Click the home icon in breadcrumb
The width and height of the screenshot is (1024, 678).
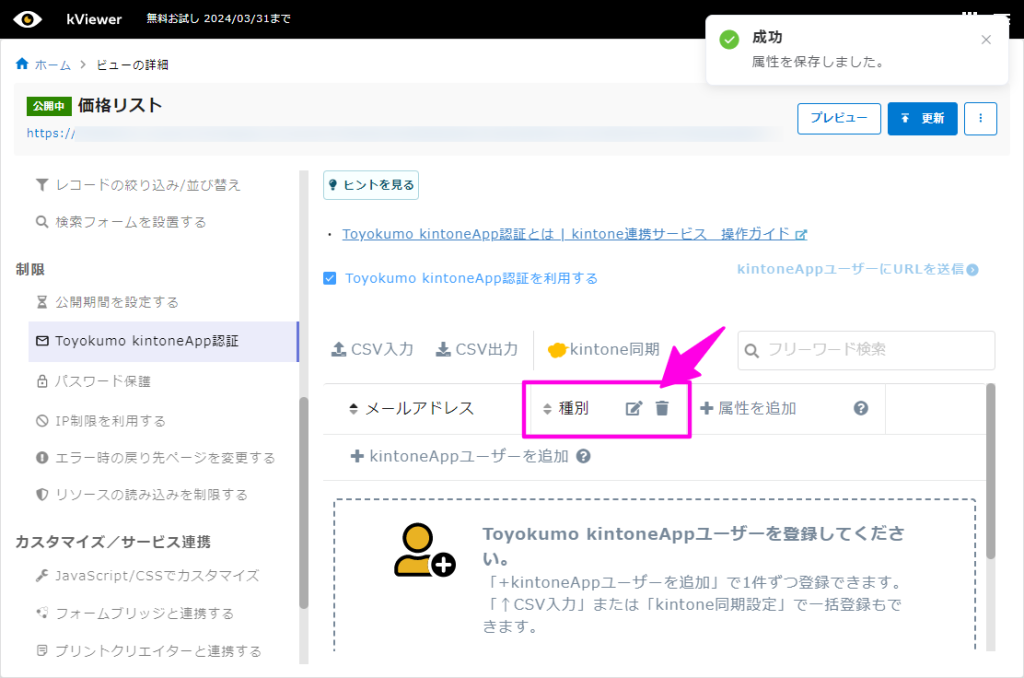(x=22, y=63)
